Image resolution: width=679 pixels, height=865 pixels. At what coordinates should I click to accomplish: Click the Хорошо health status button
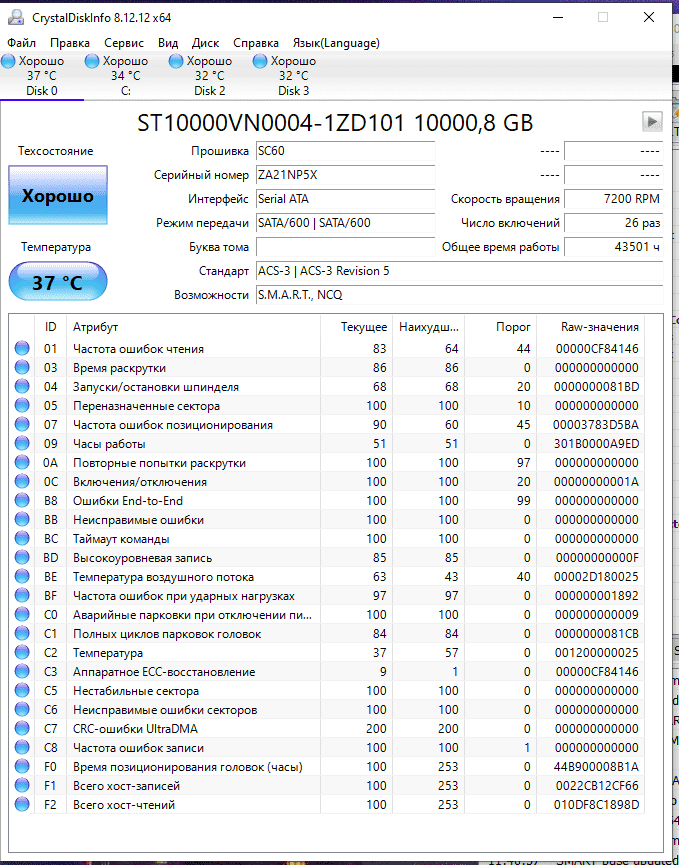(x=58, y=196)
